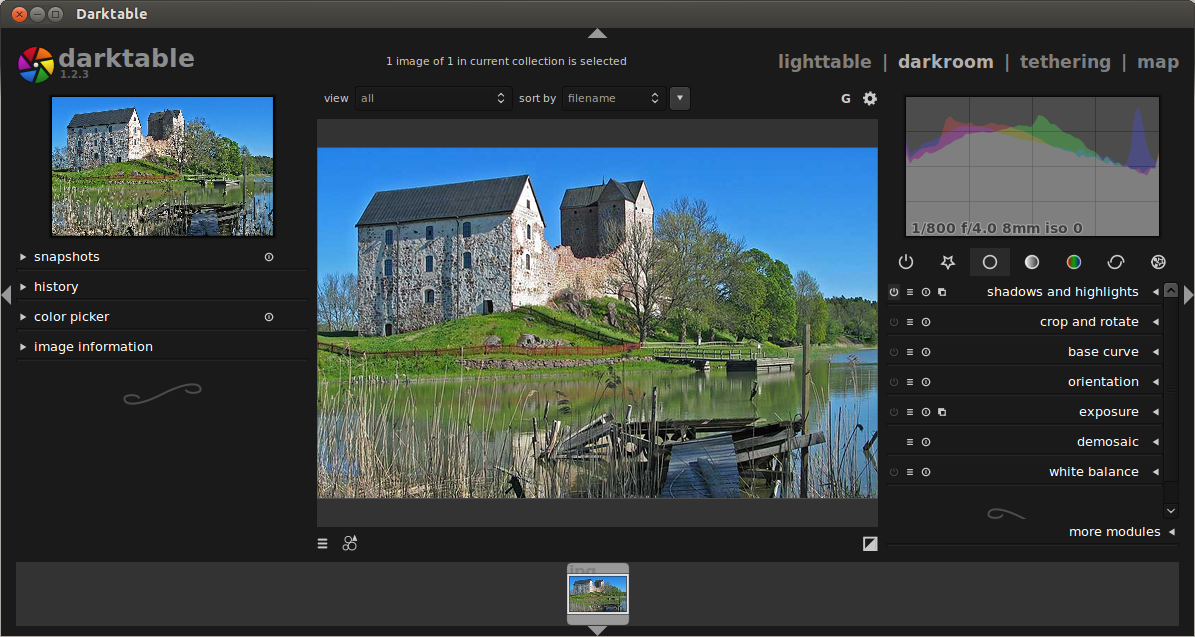Expand the image information panel
The width and height of the screenshot is (1195, 637).
[x=93, y=347]
